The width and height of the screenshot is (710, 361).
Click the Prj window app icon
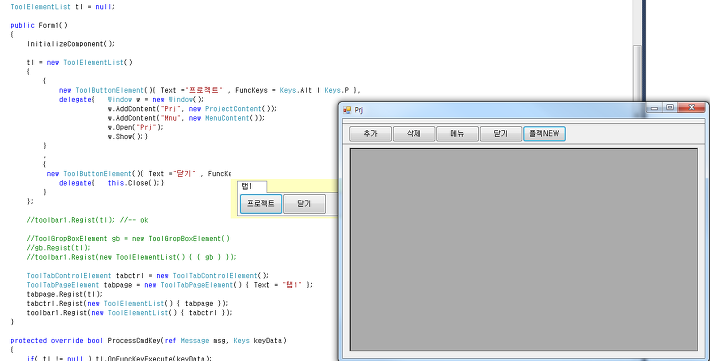coord(347,110)
